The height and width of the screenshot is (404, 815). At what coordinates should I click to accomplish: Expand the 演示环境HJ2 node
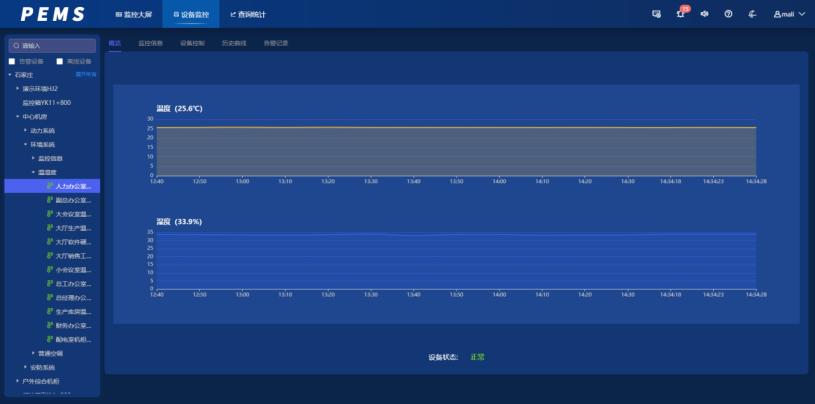tap(18, 88)
